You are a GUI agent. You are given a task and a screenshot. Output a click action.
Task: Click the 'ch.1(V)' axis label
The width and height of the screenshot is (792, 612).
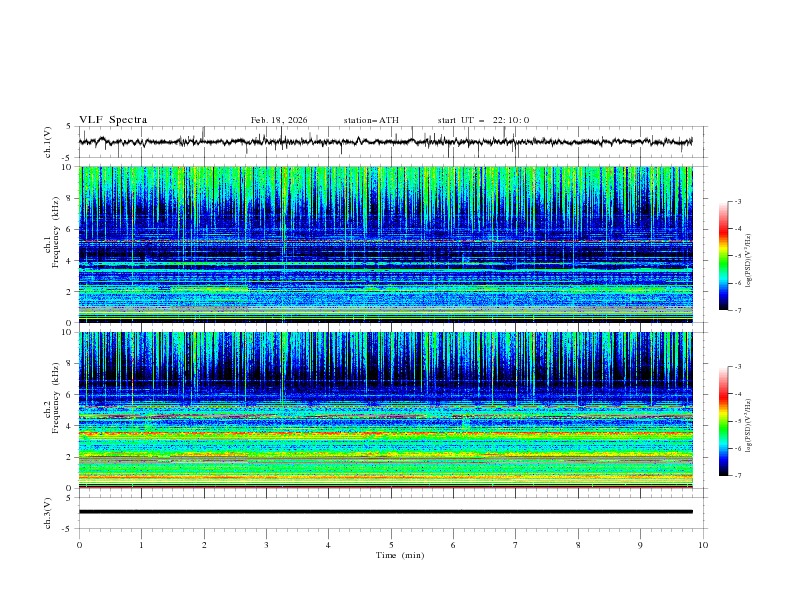click(48, 142)
